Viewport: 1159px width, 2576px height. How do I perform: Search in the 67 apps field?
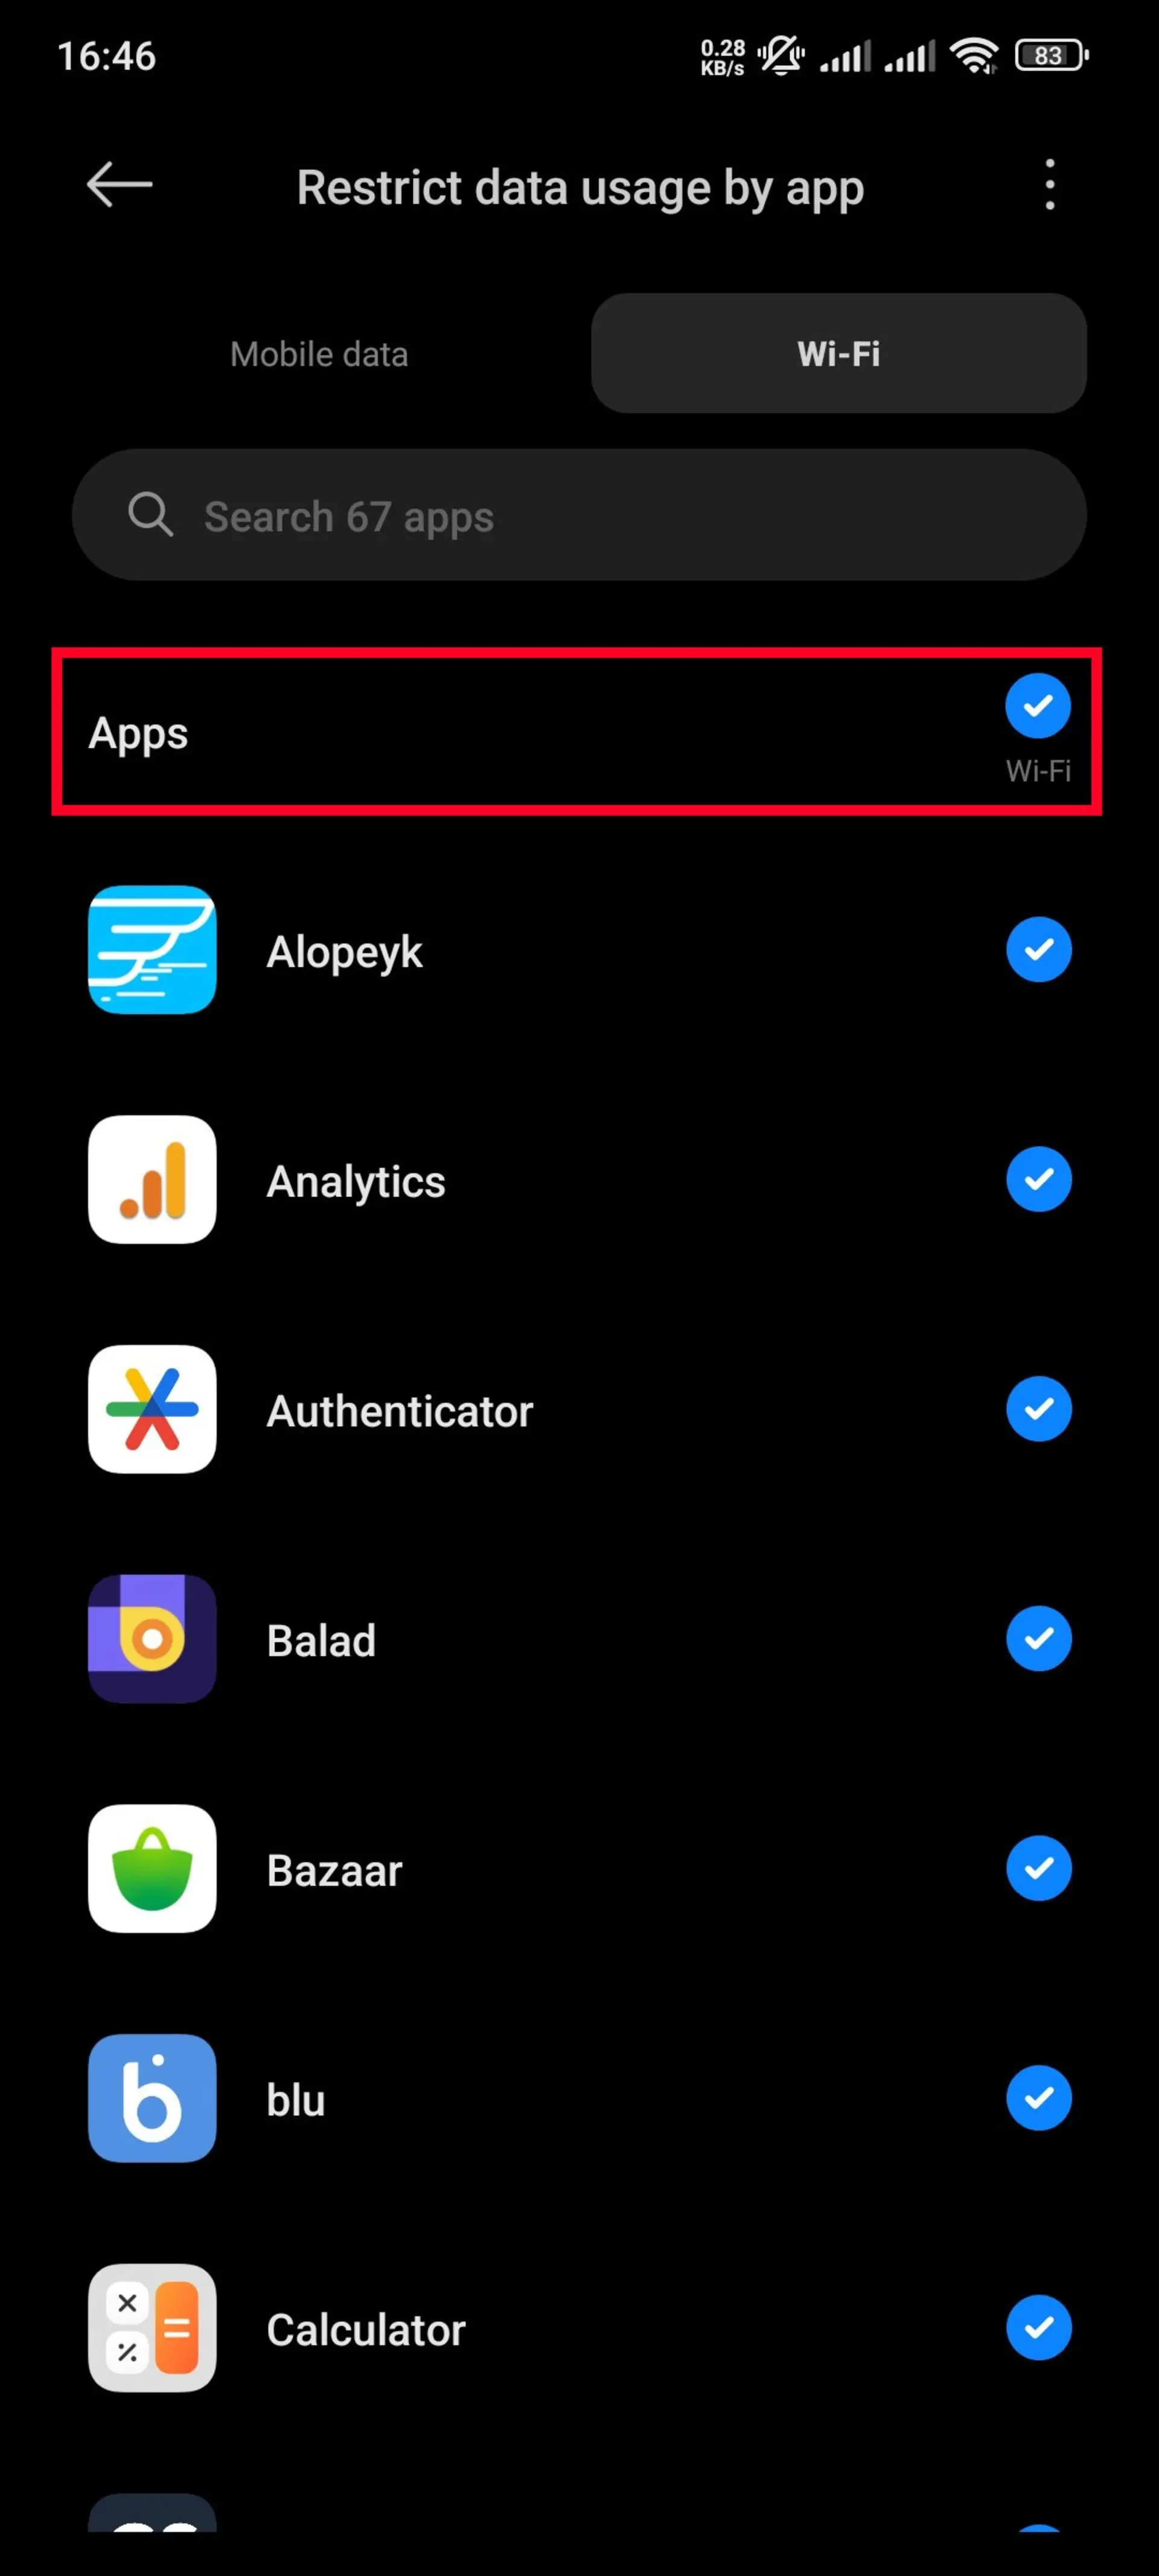[x=579, y=516]
